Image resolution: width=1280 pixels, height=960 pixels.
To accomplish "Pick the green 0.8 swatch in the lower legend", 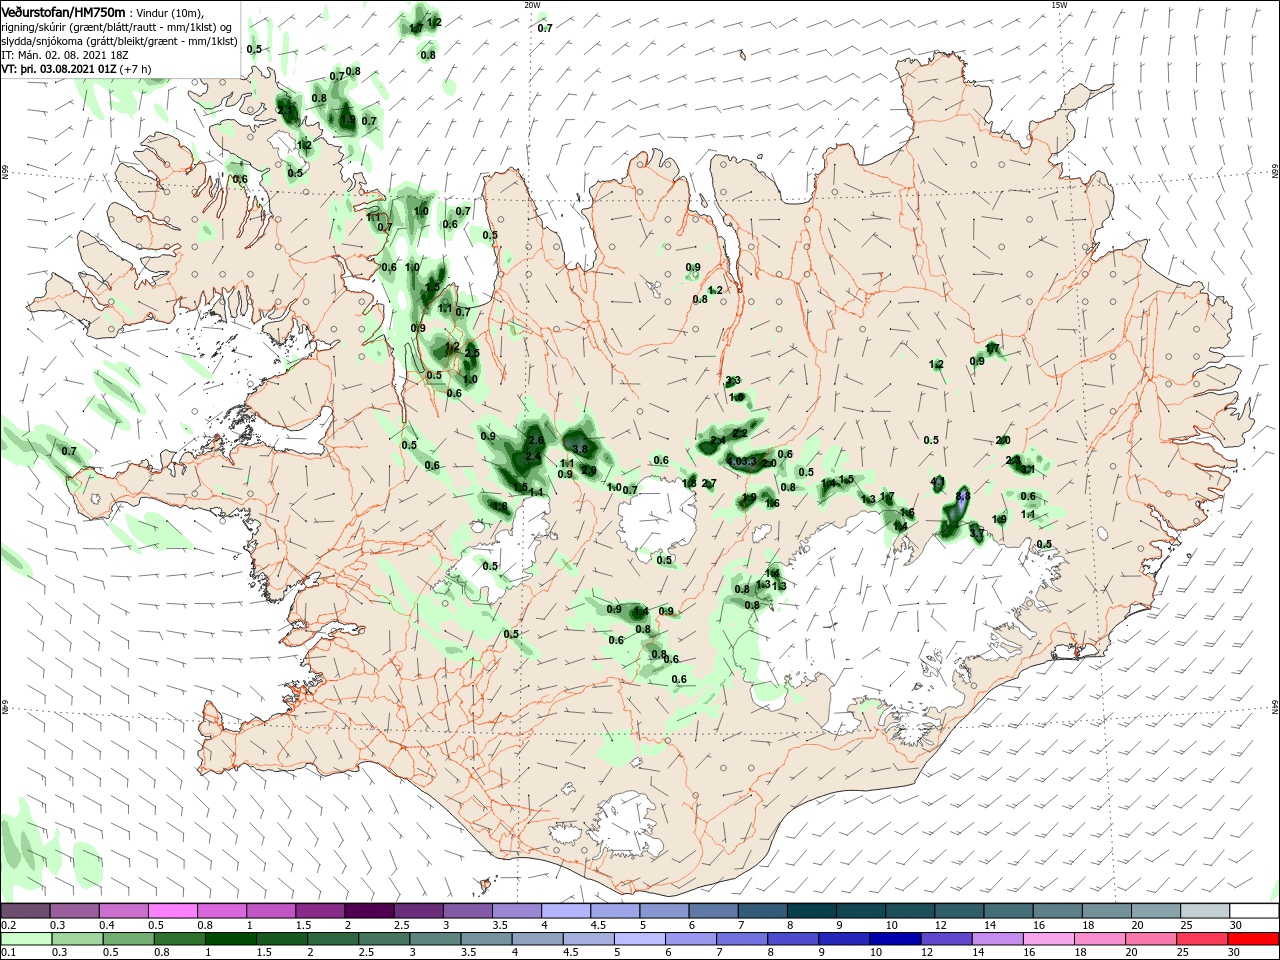I will click(180, 939).
